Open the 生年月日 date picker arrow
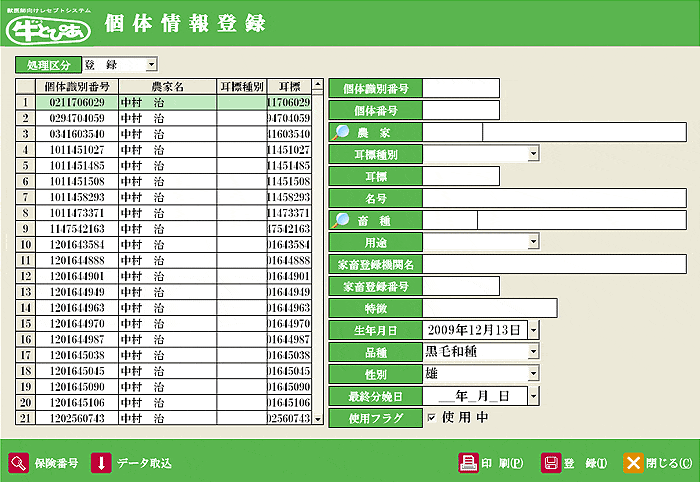The height and width of the screenshot is (482, 700). point(533,329)
